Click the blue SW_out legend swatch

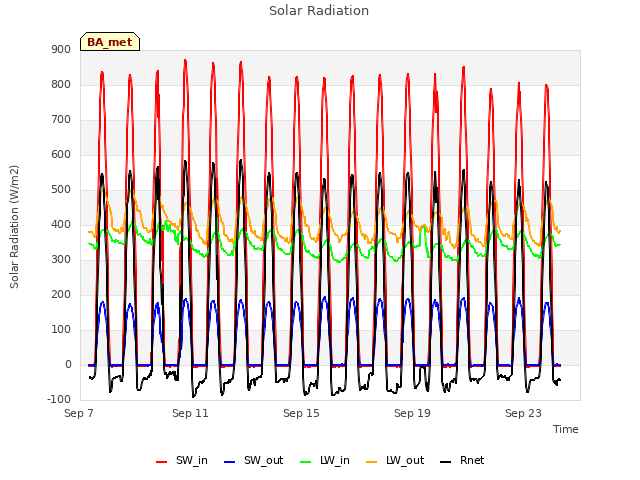coord(230,462)
